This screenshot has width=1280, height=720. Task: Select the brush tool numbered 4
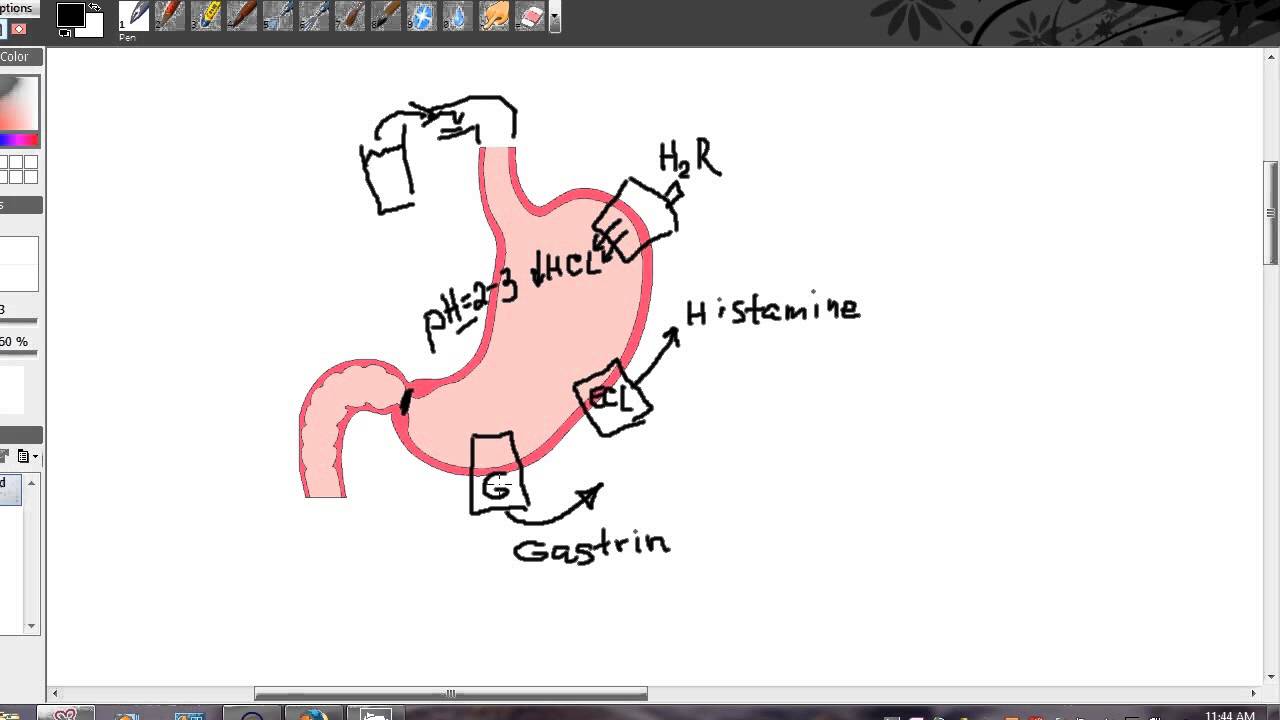[x=242, y=16]
